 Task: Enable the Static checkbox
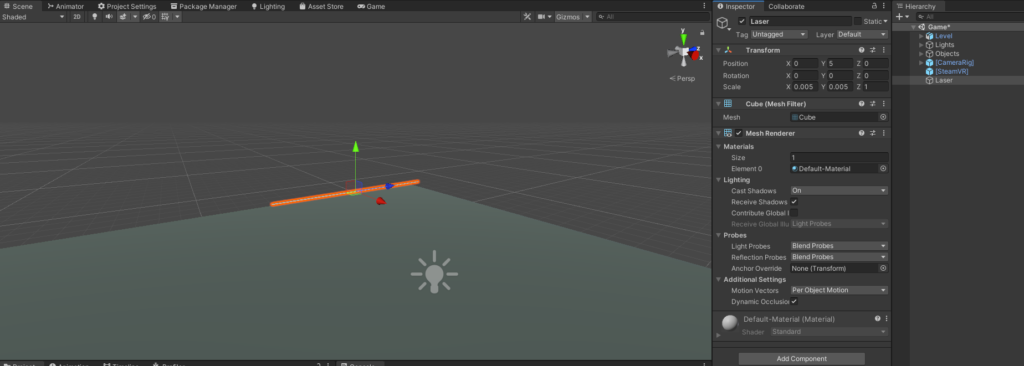pyautogui.click(x=857, y=22)
